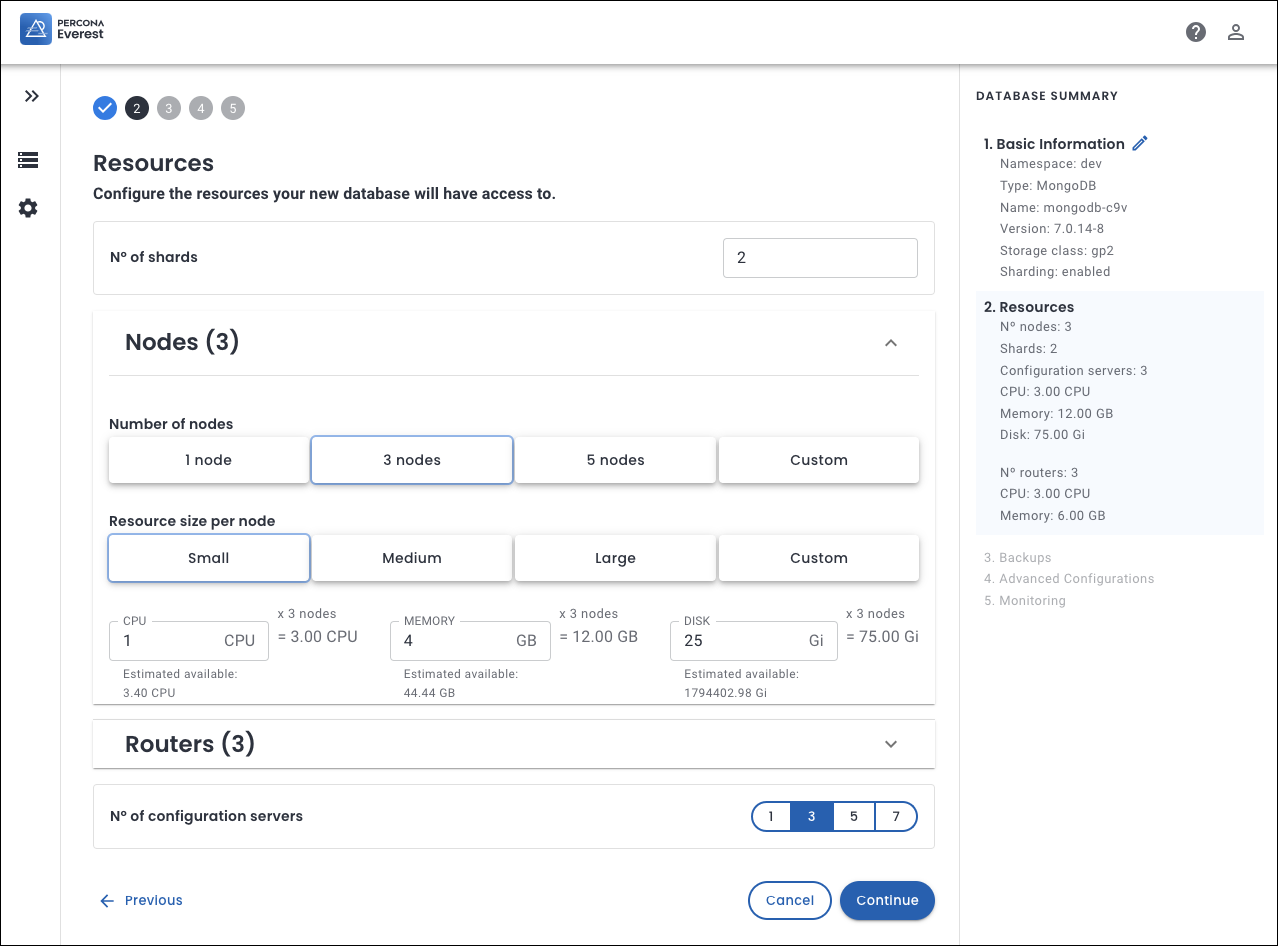Open the user account icon
The height and width of the screenshot is (946, 1278).
[x=1235, y=32]
